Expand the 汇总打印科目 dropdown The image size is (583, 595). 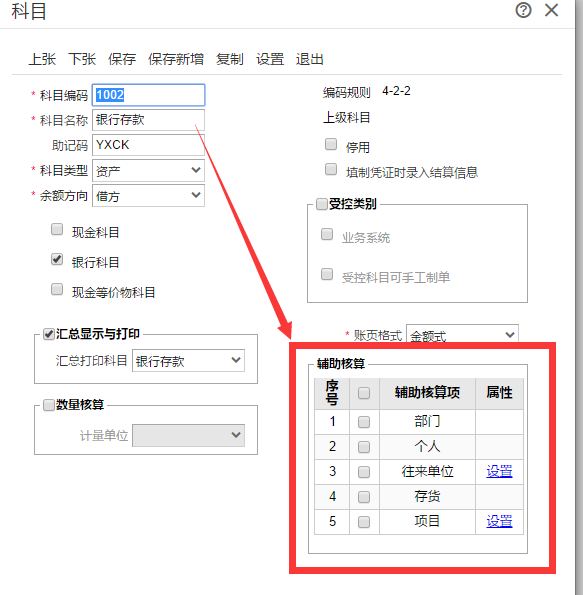[188, 360]
